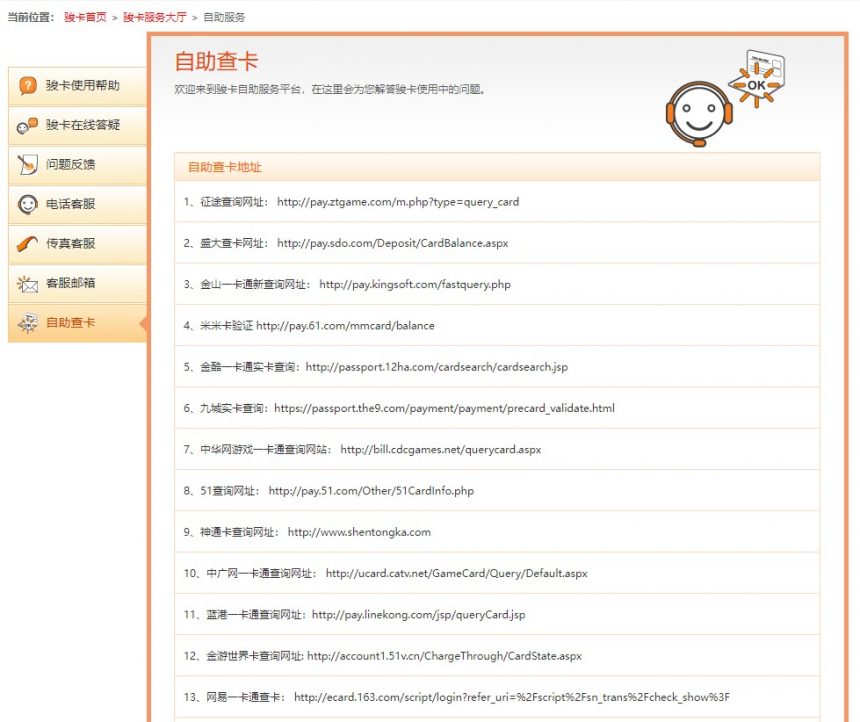
Task: Click label 3、金山一卡通新查询网址
Action: point(247,284)
